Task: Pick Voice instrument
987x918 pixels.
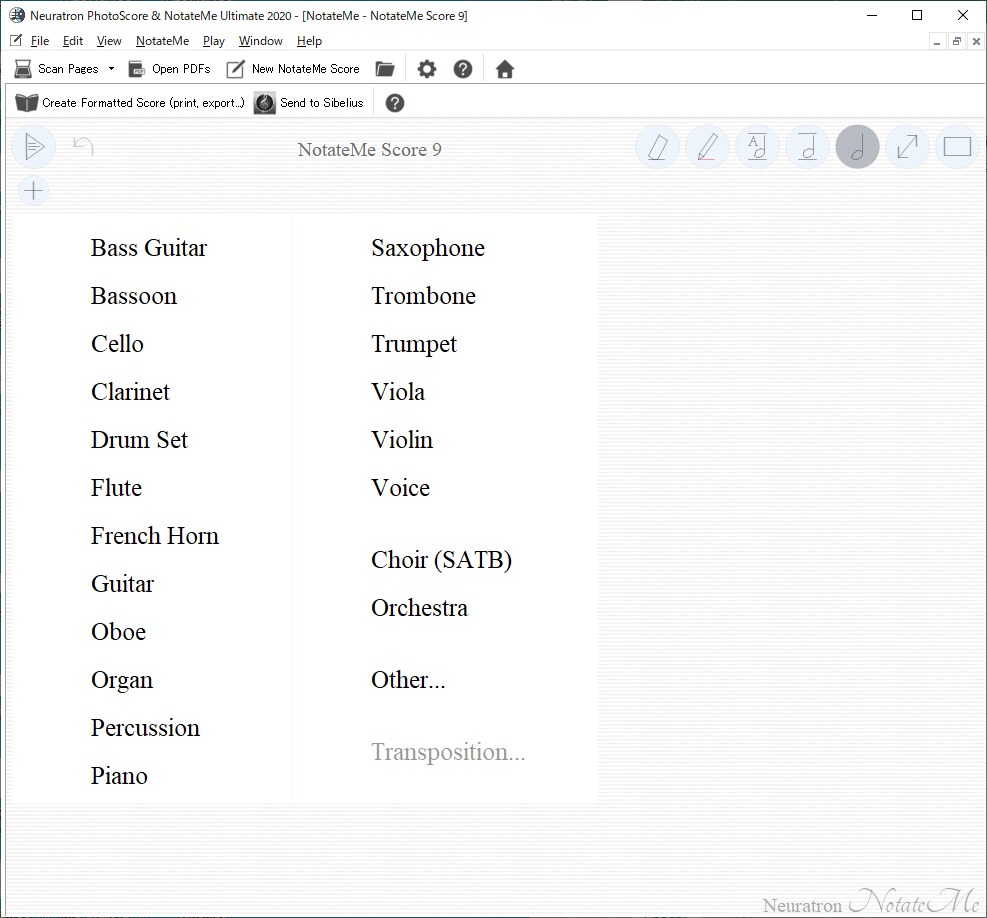Action: pos(400,488)
